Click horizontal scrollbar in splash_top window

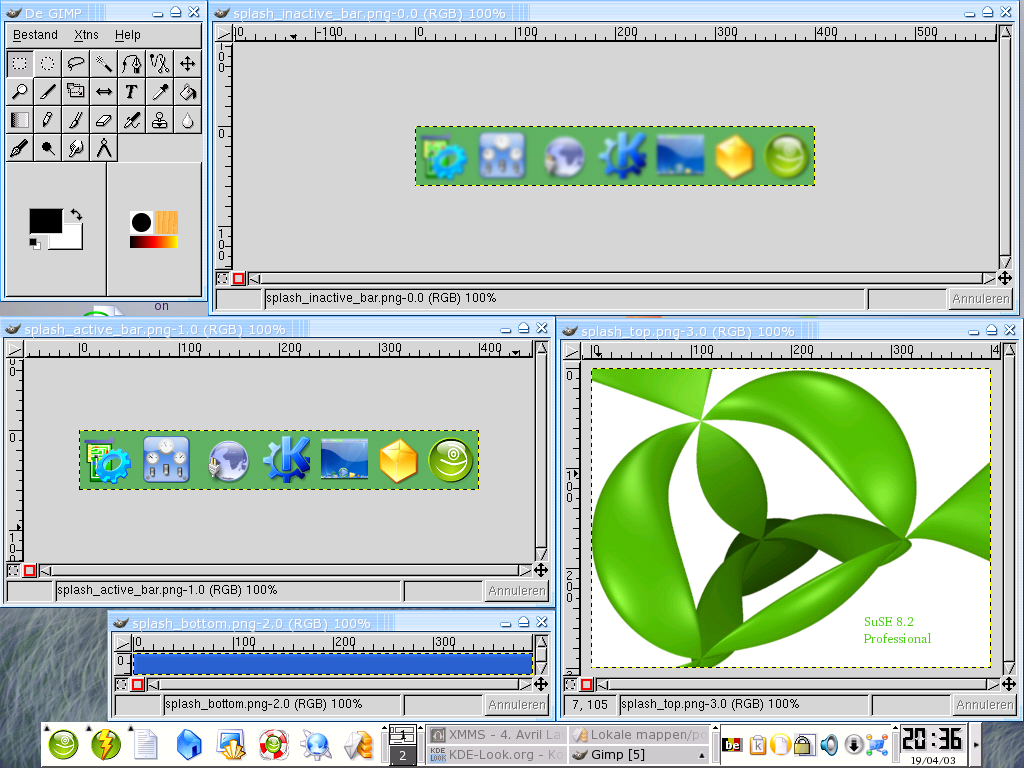[x=798, y=684]
